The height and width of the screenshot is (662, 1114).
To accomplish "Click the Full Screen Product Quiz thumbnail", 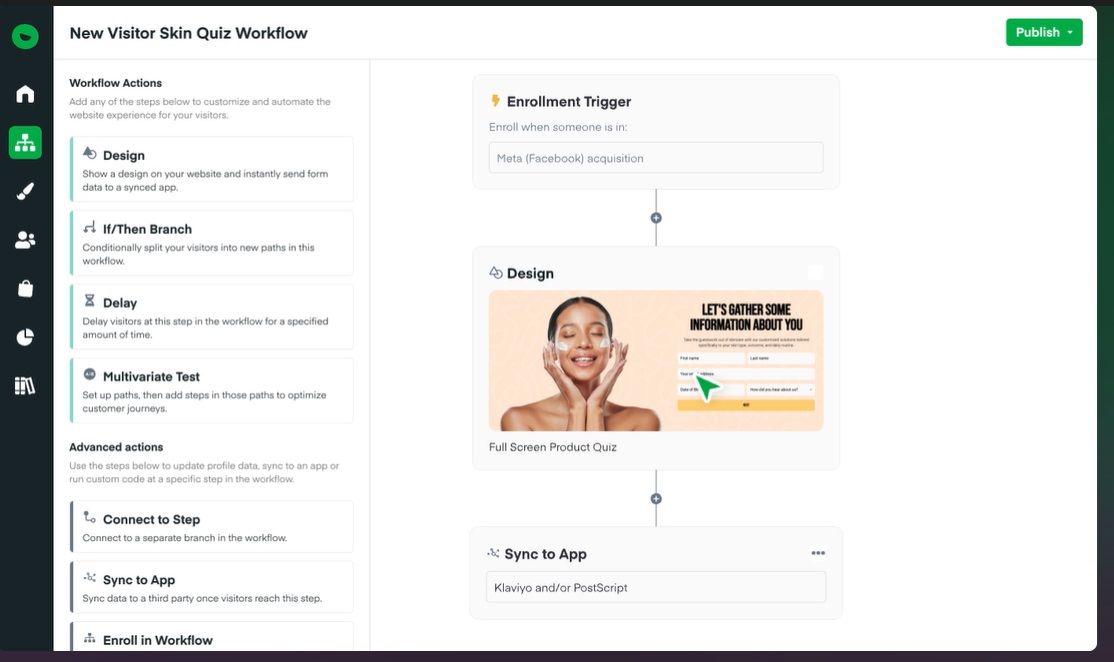I will coord(655,360).
